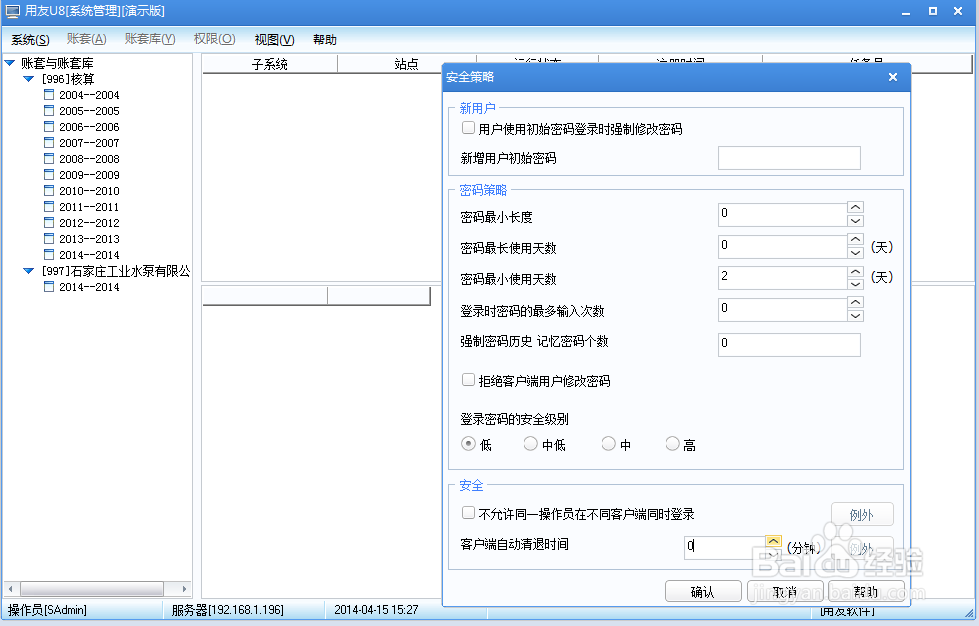Click the 2012--2012 year icon
The height and width of the screenshot is (626, 979).
tap(49, 222)
